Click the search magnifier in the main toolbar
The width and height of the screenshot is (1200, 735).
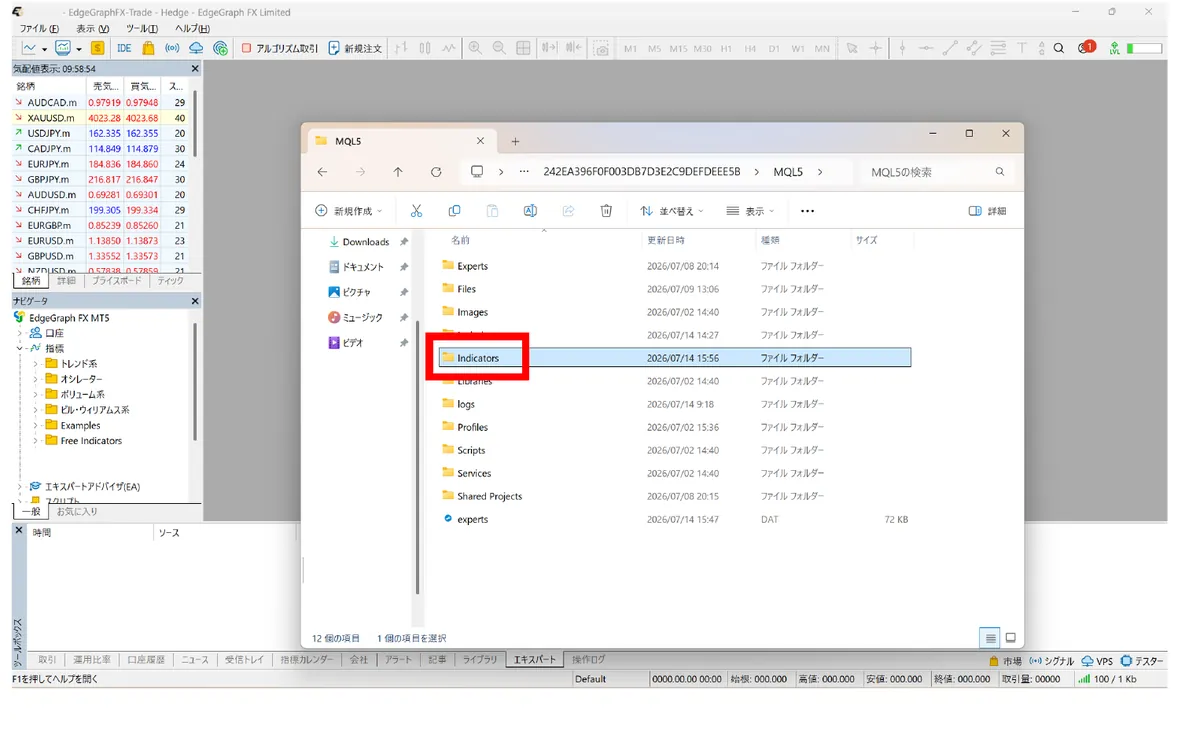[x=1059, y=48]
